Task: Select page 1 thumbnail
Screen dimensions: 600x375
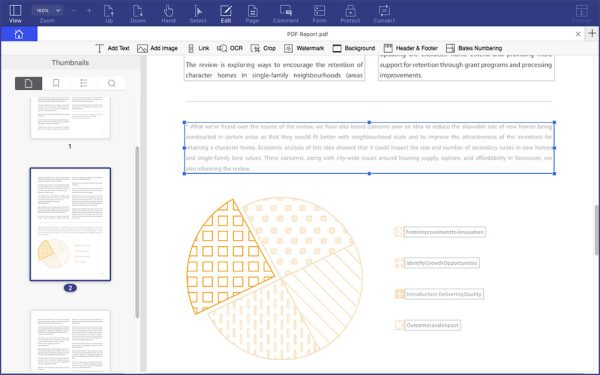Action: [x=70, y=117]
